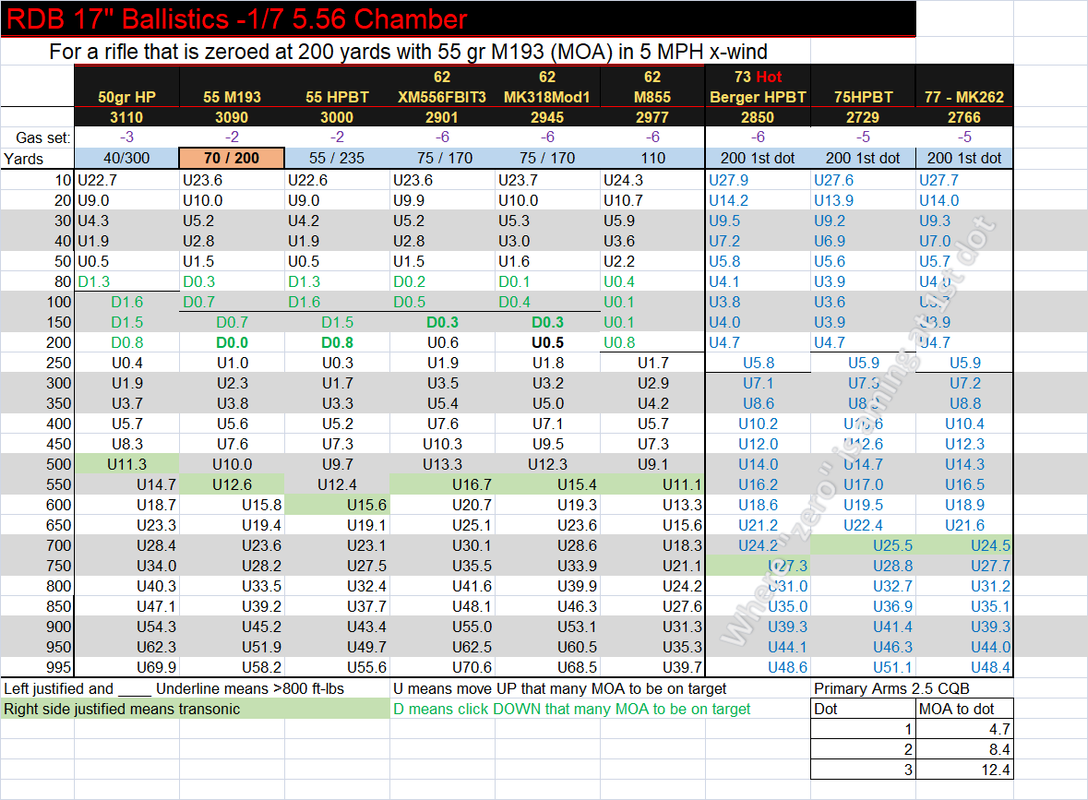1088x800 pixels.
Task: Select the '75HPBT' column header
Action: click(863, 97)
